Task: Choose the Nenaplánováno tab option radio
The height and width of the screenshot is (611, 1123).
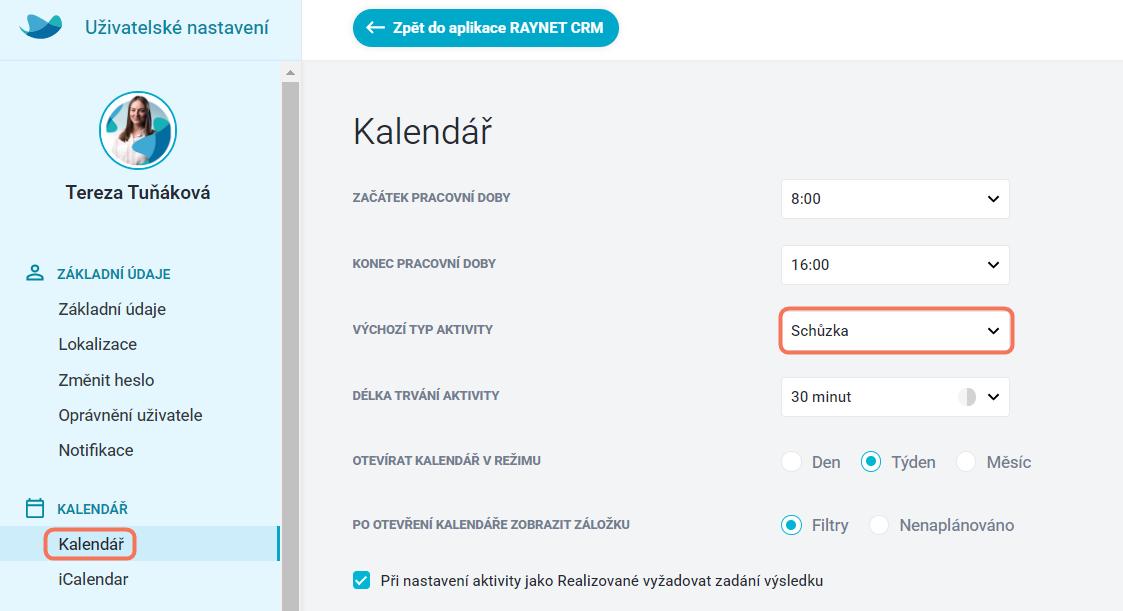Action: (879, 525)
